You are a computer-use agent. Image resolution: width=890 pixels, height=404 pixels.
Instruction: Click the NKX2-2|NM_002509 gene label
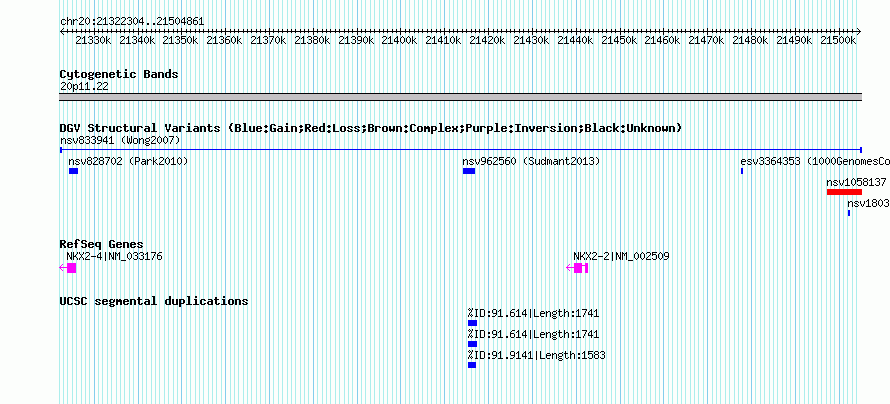point(621,256)
